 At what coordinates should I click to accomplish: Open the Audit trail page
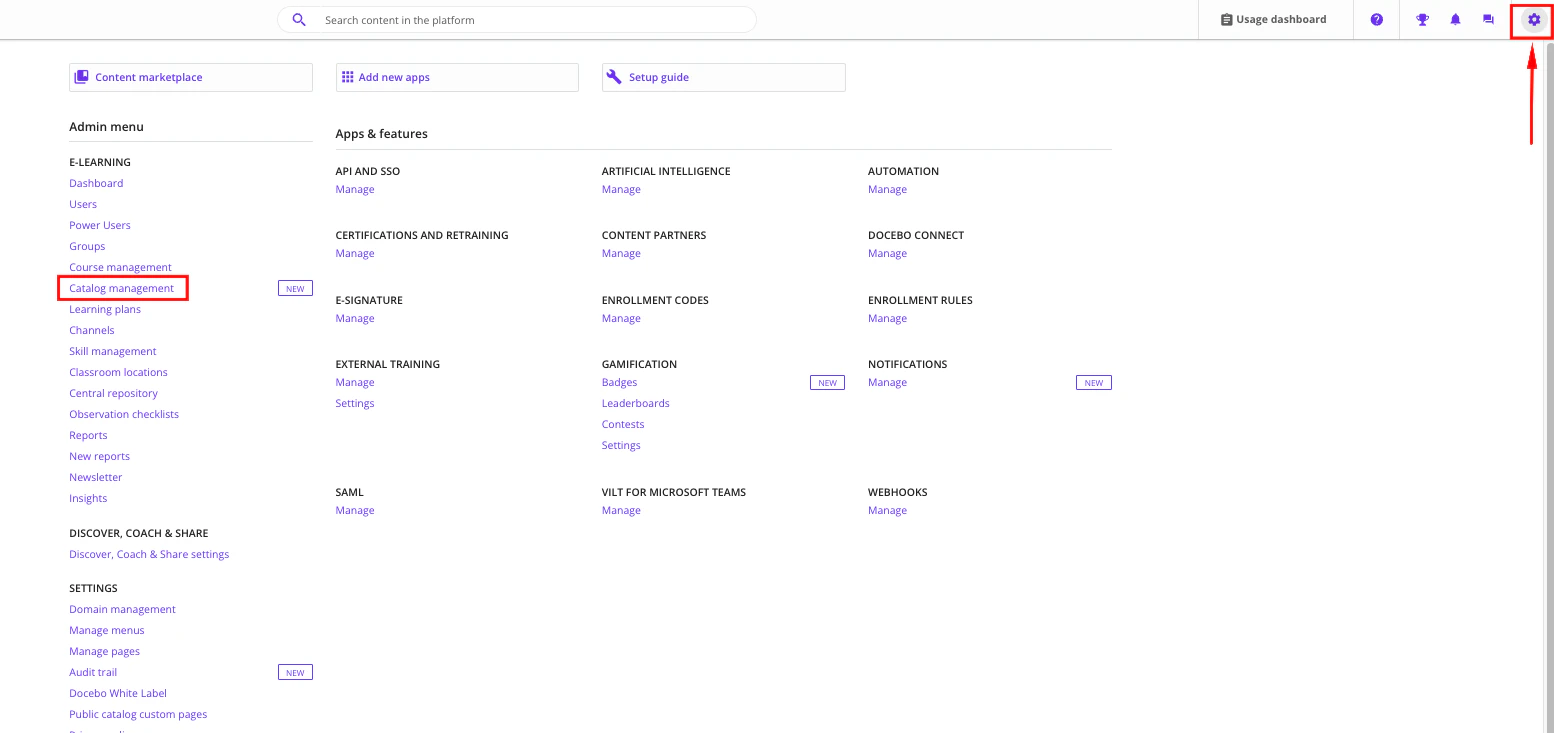click(x=93, y=672)
